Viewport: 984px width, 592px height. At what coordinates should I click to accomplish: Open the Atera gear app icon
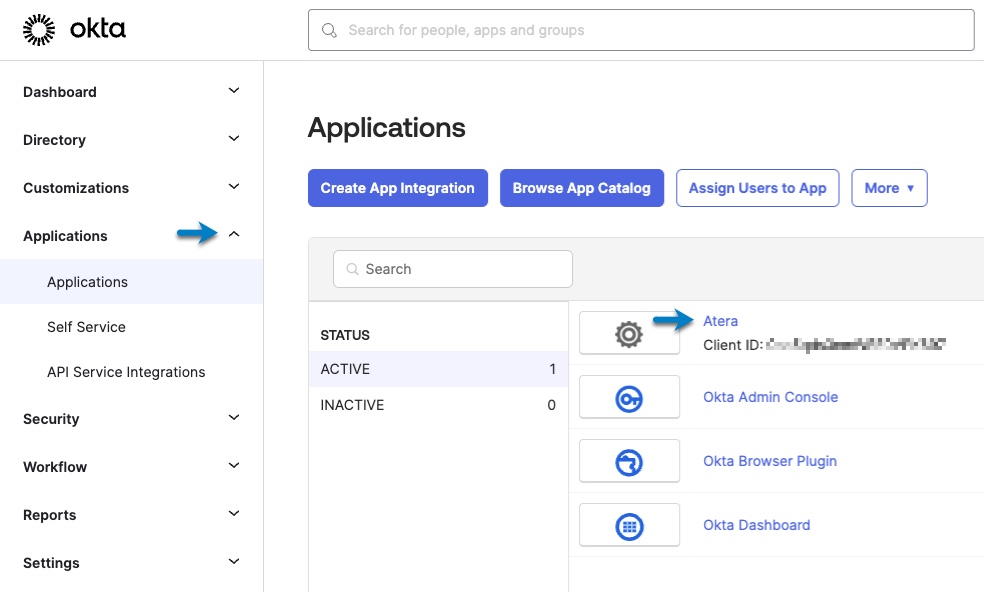point(629,334)
